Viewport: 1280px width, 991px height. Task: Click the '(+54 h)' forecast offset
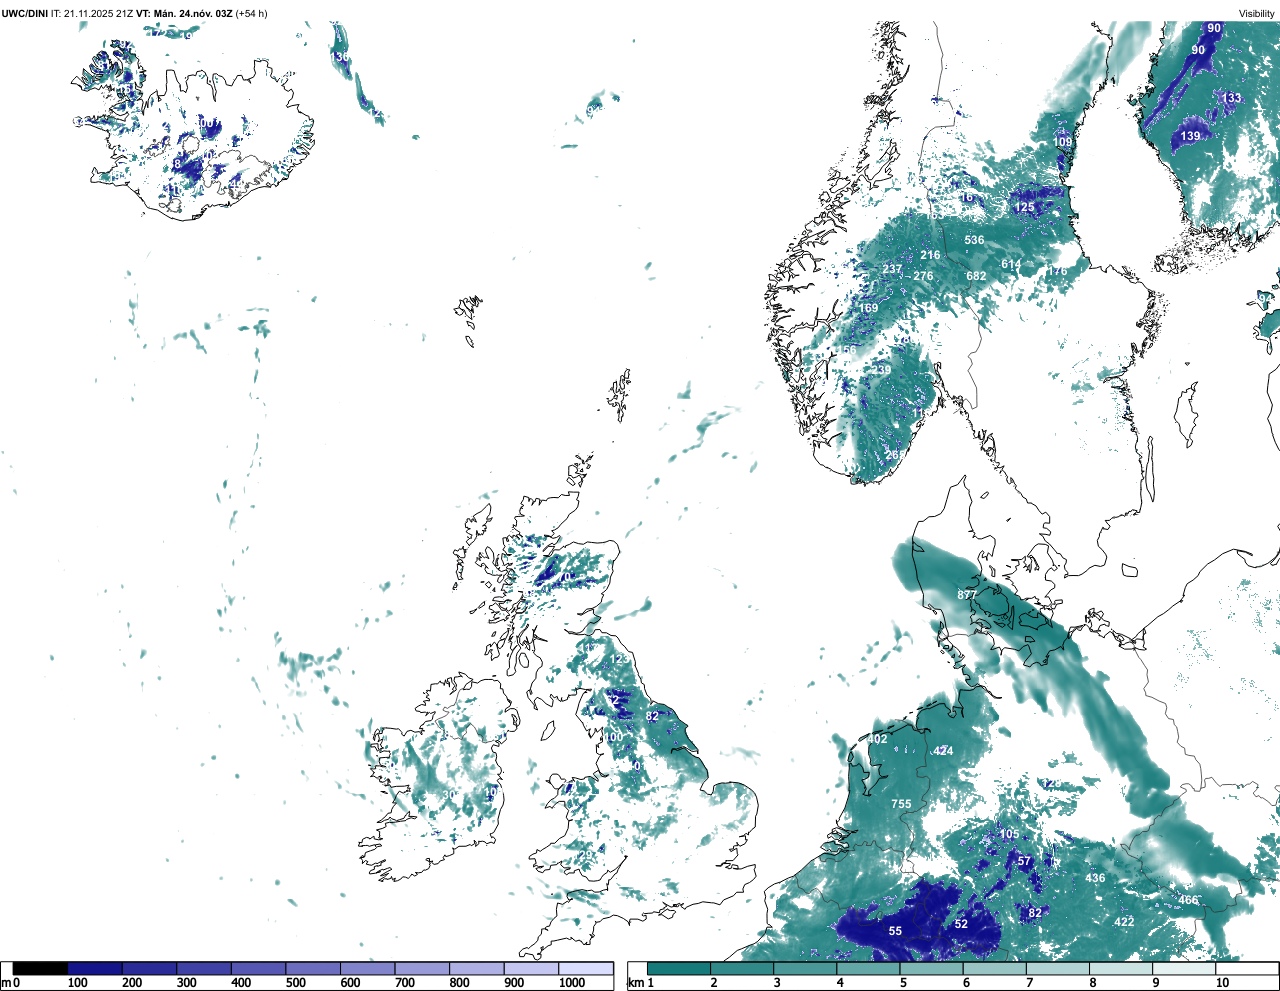click(251, 13)
